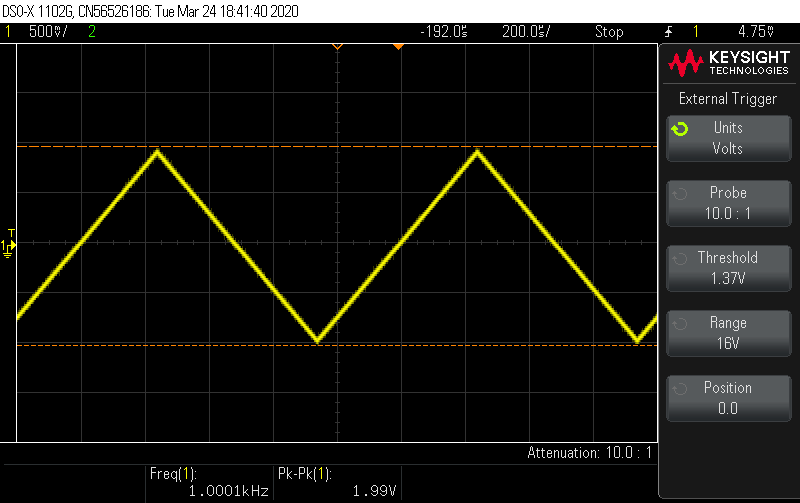The width and height of the screenshot is (800, 503).
Task: Select the Range 16V softkey
Action: click(x=729, y=333)
